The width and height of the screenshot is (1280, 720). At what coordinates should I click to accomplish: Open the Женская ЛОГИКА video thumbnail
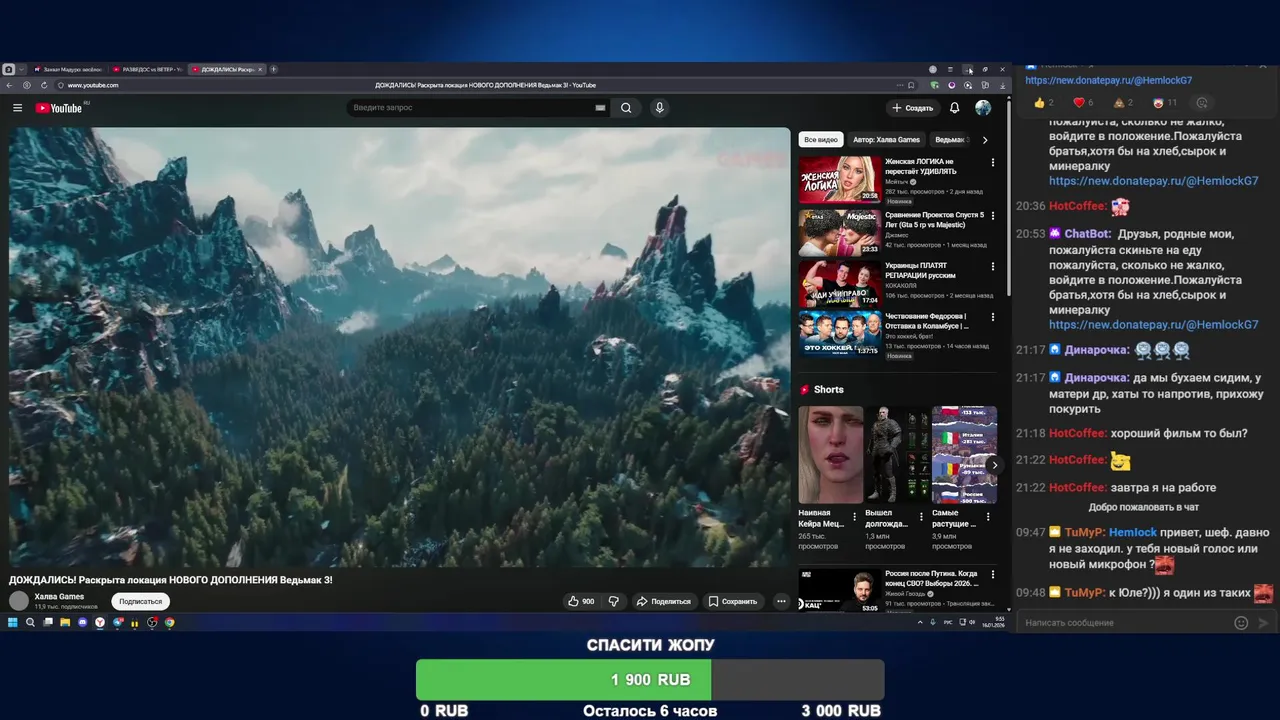pyautogui.click(x=840, y=179)
